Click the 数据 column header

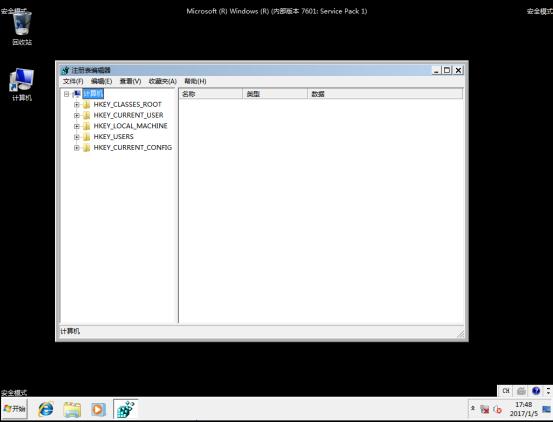coord(385,94)
